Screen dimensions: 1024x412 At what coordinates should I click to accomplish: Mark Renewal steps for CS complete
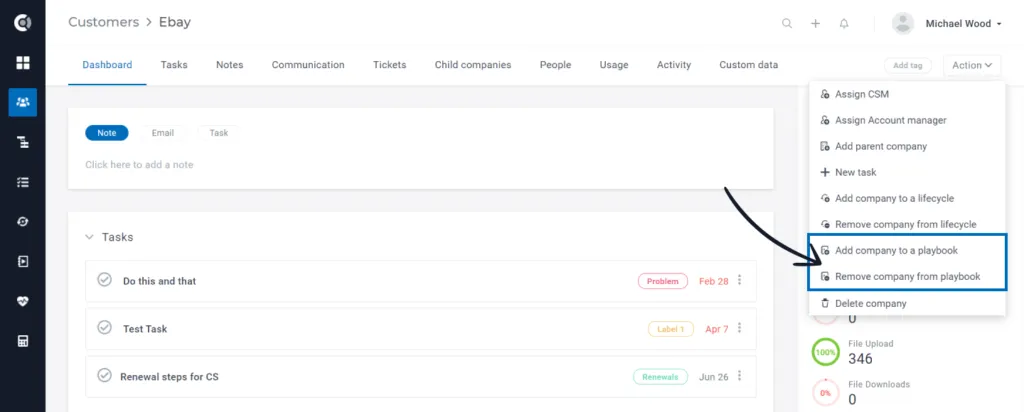coord(104,375)
